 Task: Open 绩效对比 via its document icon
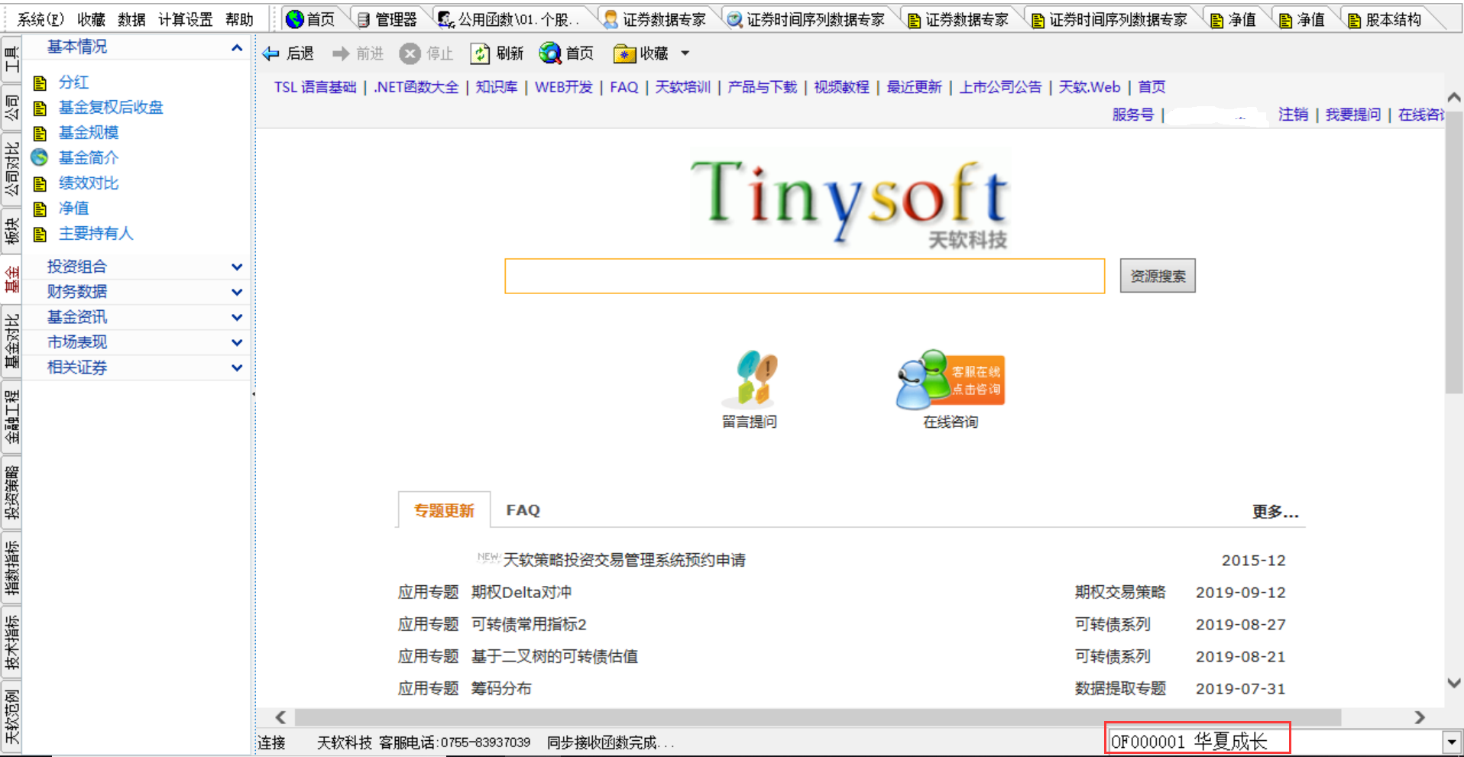[x=40, y=184]
